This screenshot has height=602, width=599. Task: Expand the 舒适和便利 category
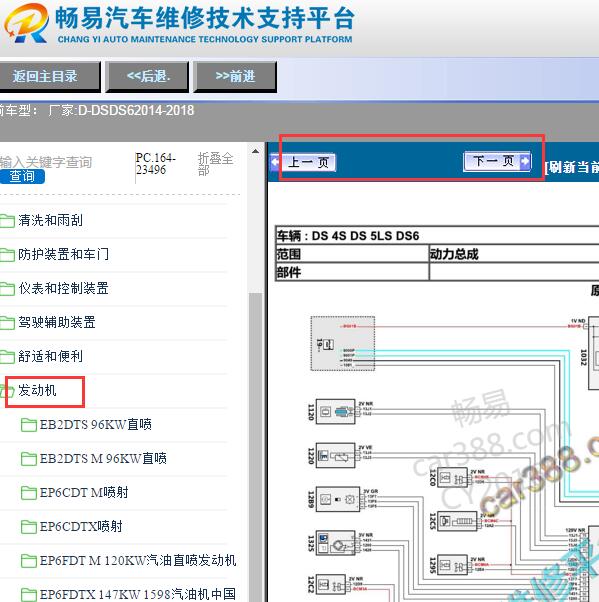50,356
